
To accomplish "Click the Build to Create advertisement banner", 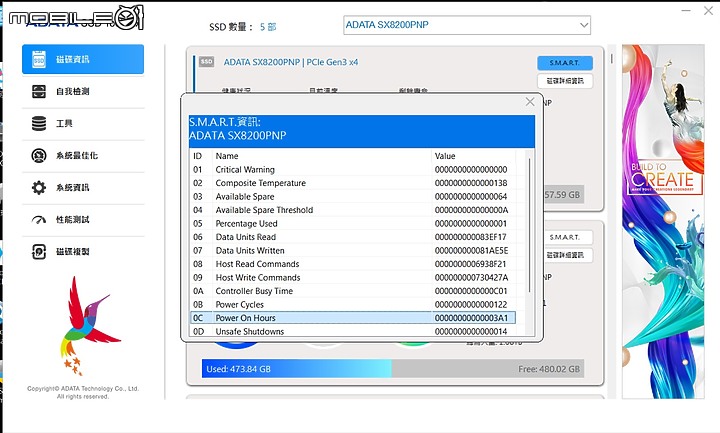I will pyautogui.click(x=663, y=221).
